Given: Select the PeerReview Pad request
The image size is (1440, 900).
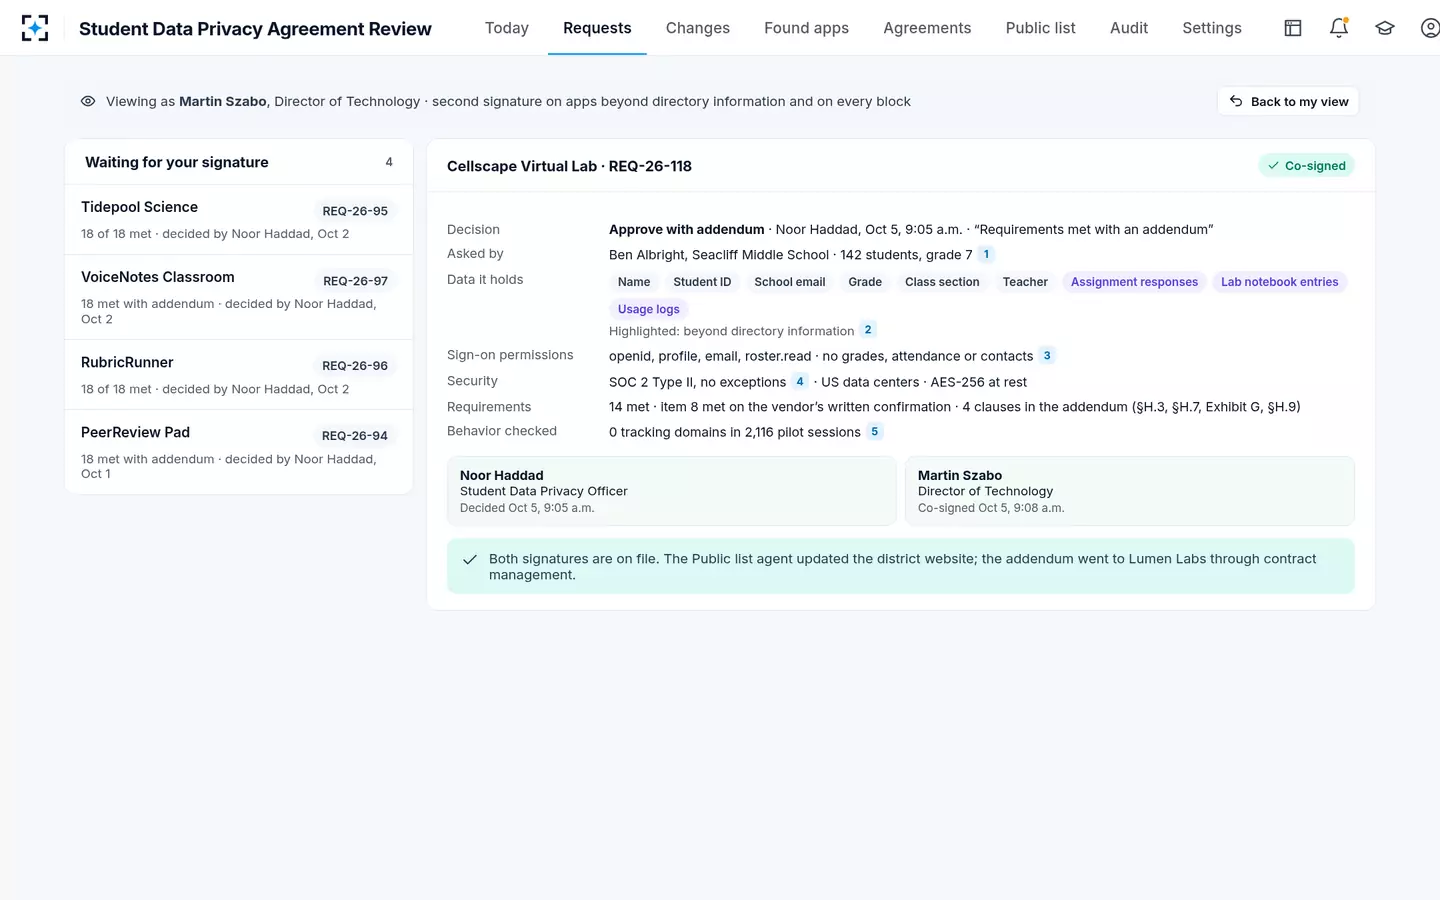Looking at the screenshot, I should 239,452.
